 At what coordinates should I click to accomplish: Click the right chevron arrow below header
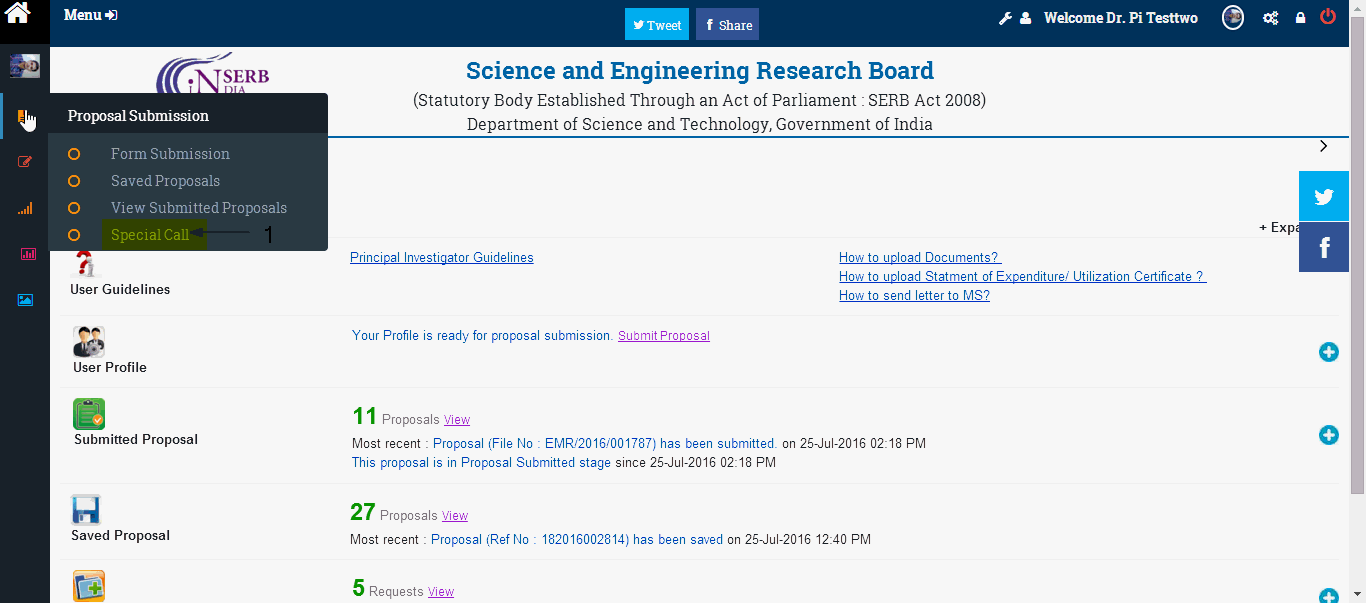(x=1323, y=146)
